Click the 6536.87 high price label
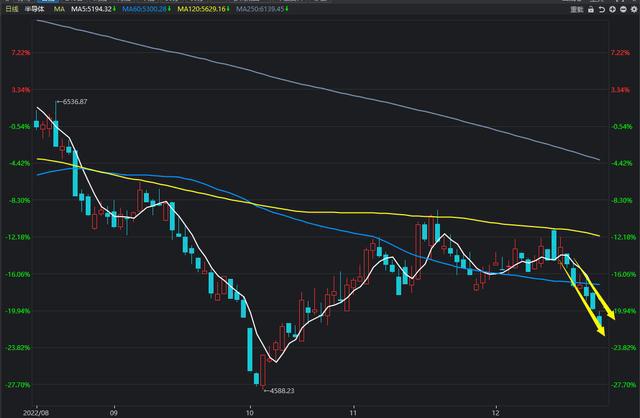 (x=75, y=102)
